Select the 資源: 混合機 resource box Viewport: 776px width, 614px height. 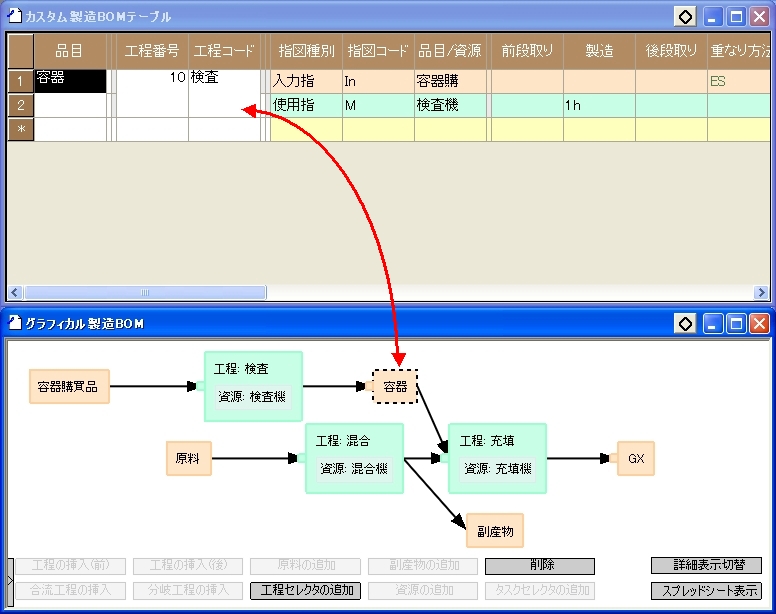coord(354,469)
